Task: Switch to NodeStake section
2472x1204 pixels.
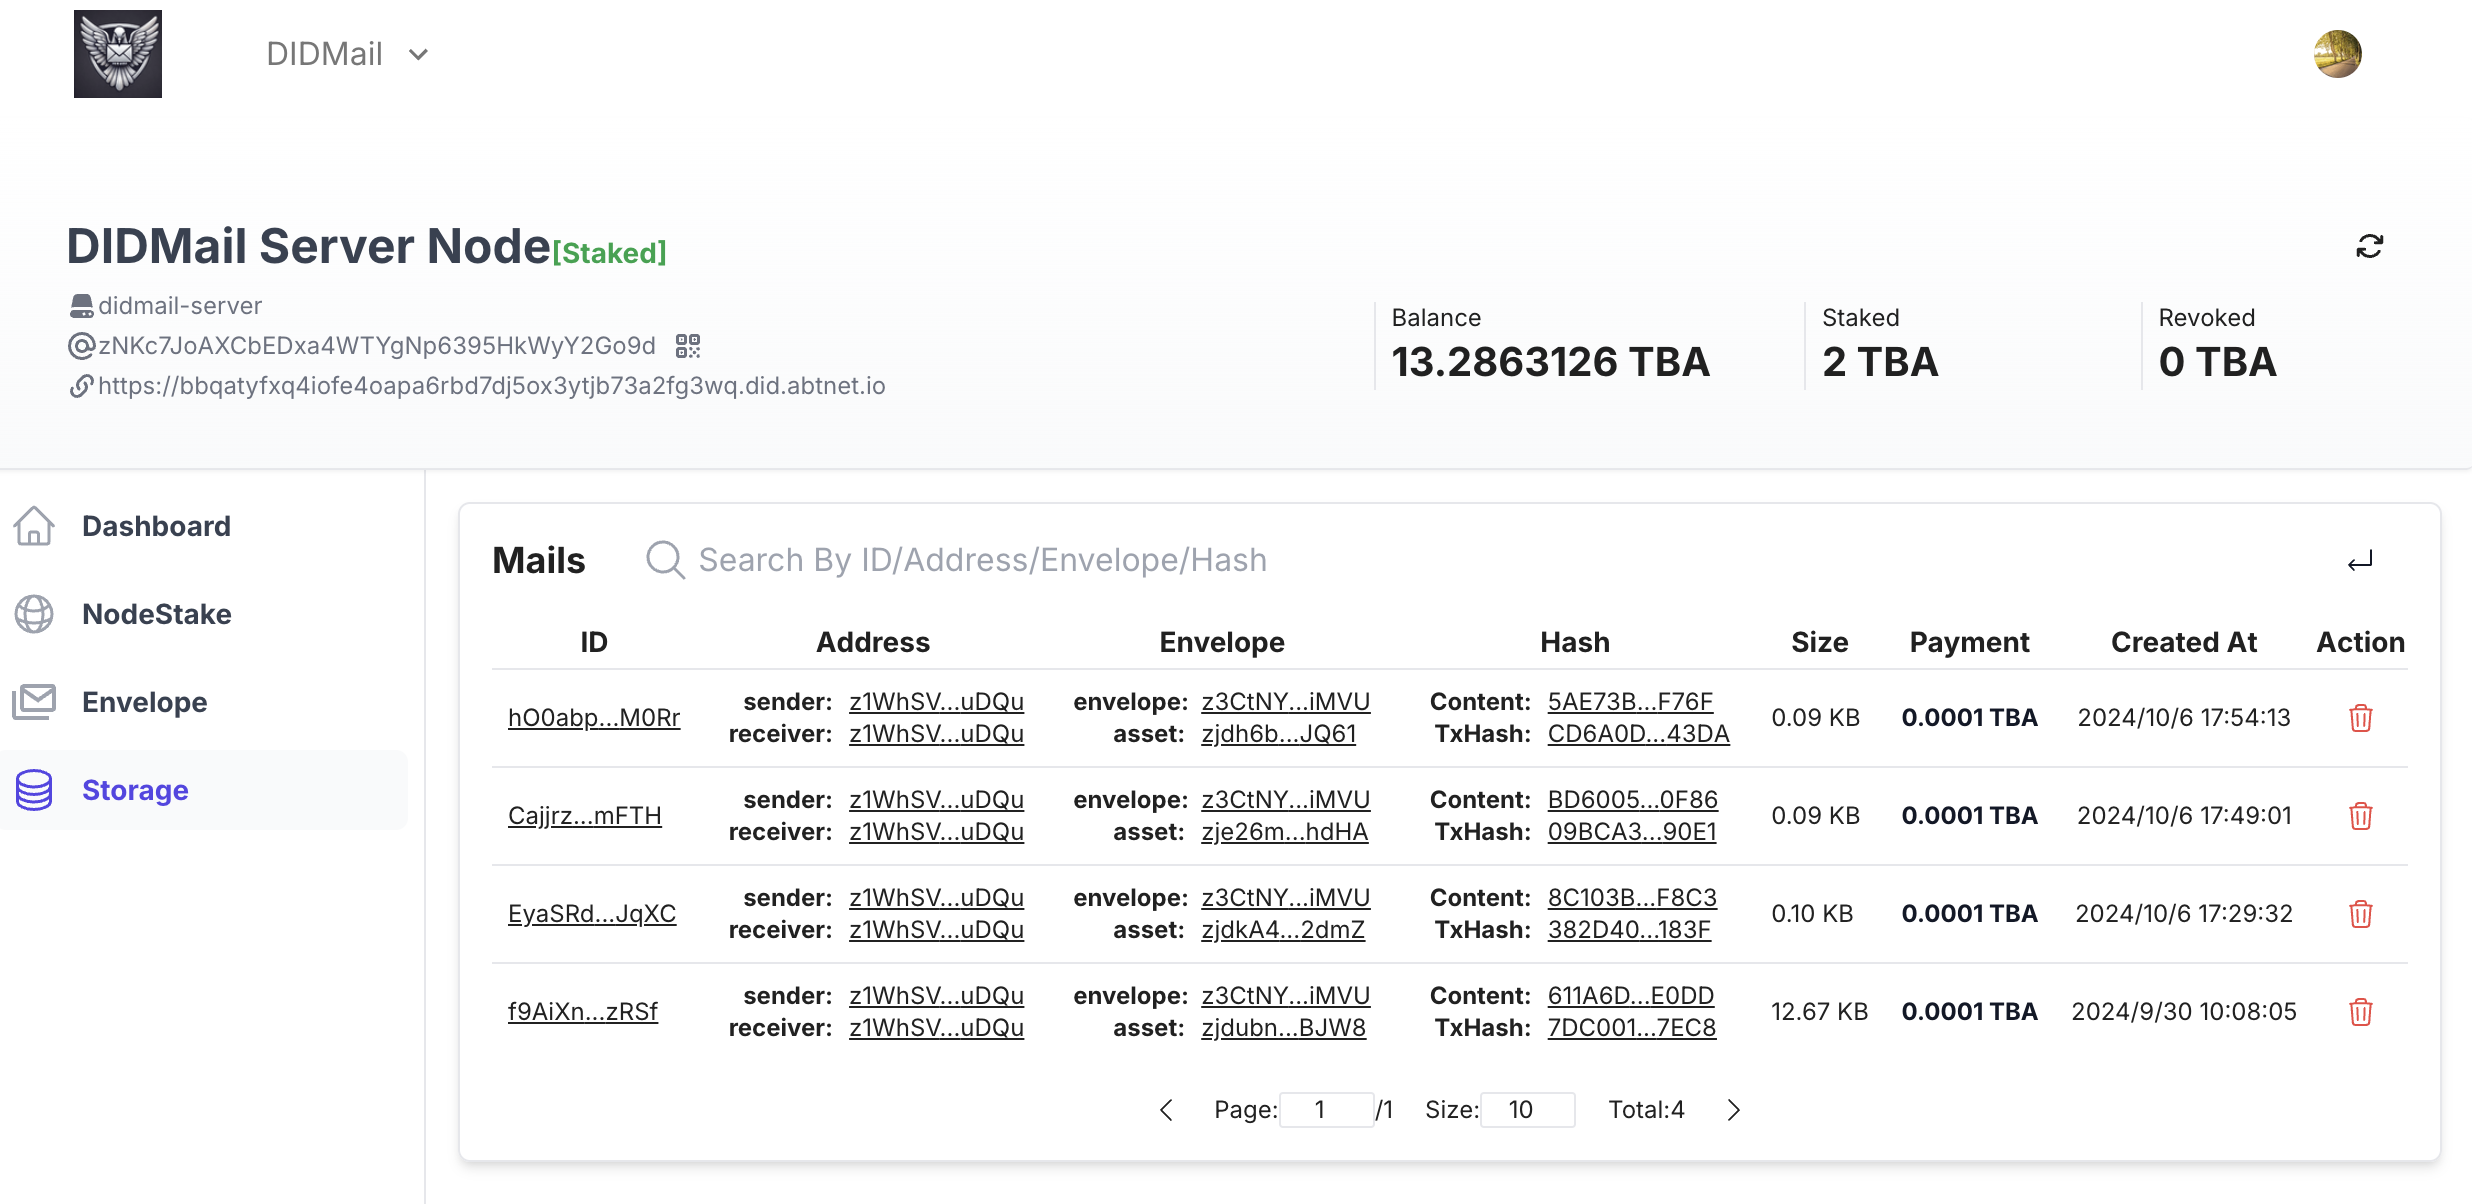Action: pos(156,614)
